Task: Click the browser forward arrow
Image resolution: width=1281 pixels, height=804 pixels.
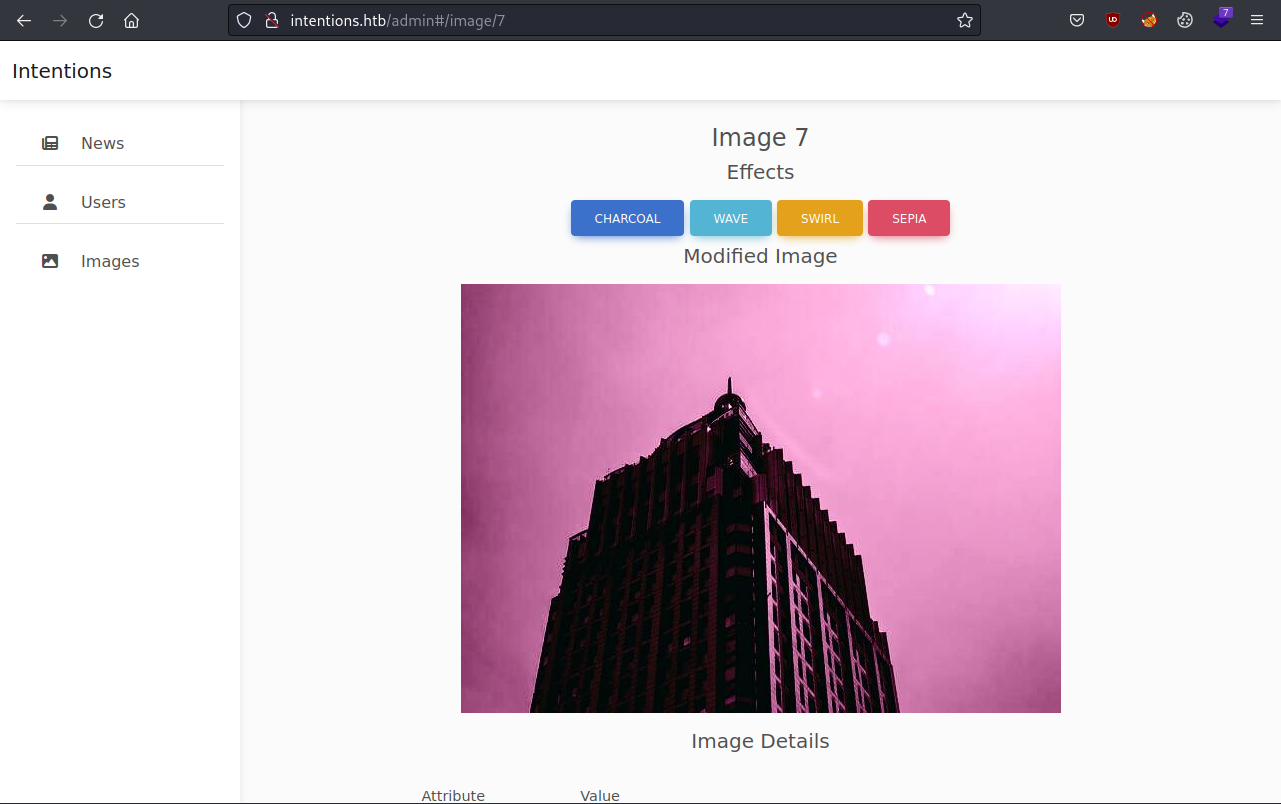Action: pyautogui.click(x=60, y=20)
